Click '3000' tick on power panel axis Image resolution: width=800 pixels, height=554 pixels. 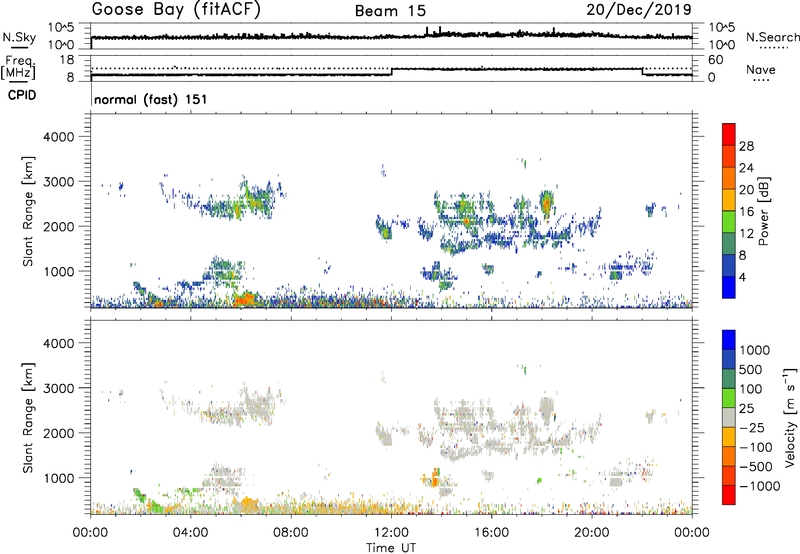point(58,182)
